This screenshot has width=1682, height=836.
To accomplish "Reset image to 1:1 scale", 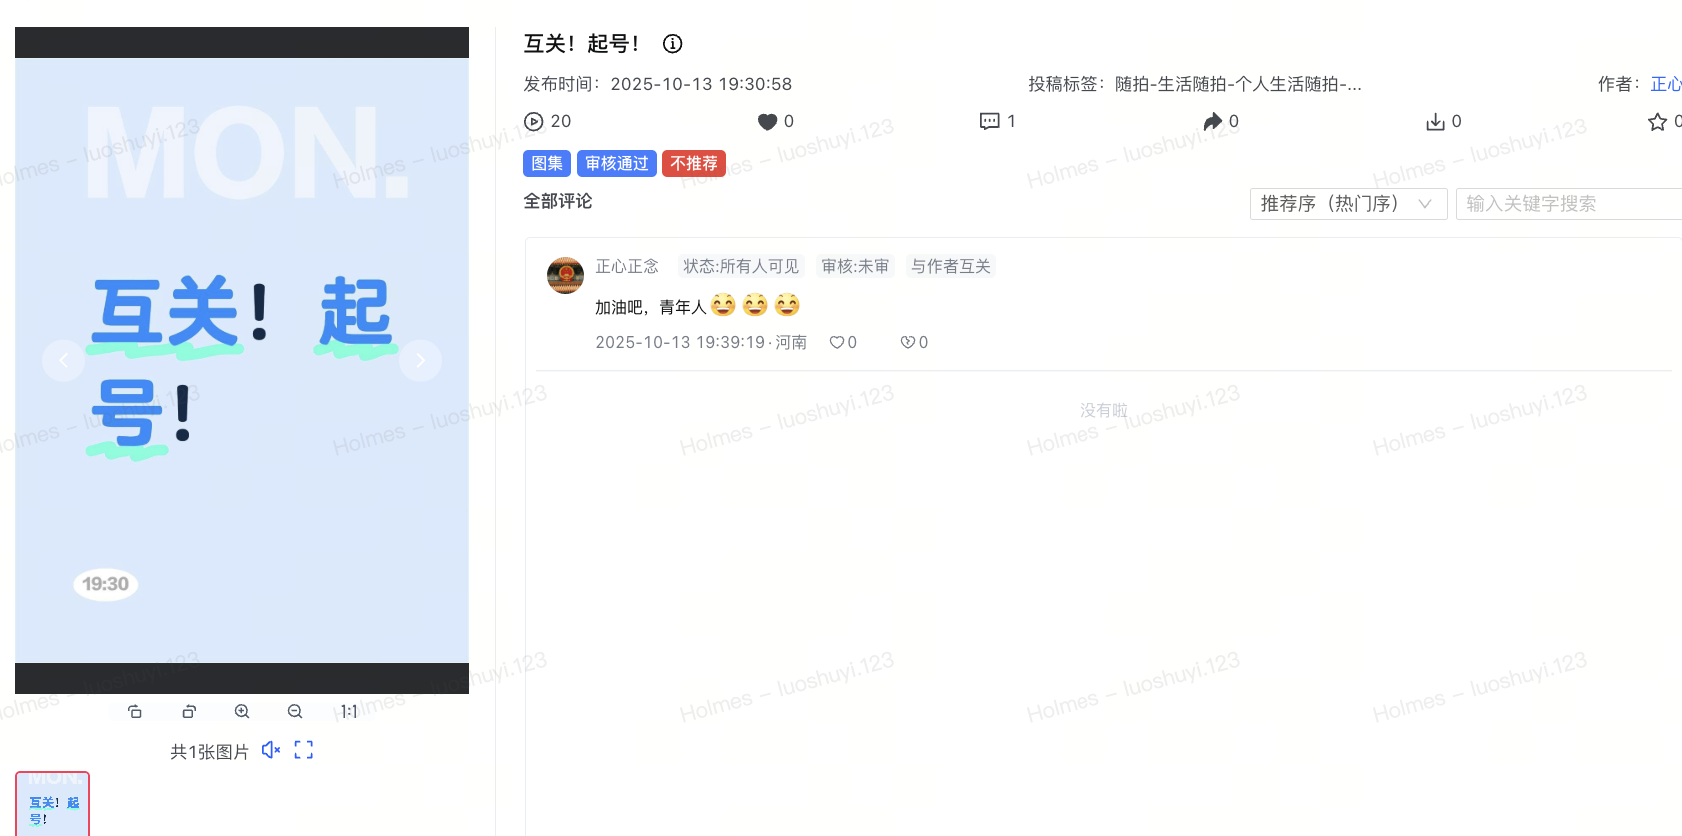I will coord(349,711).
